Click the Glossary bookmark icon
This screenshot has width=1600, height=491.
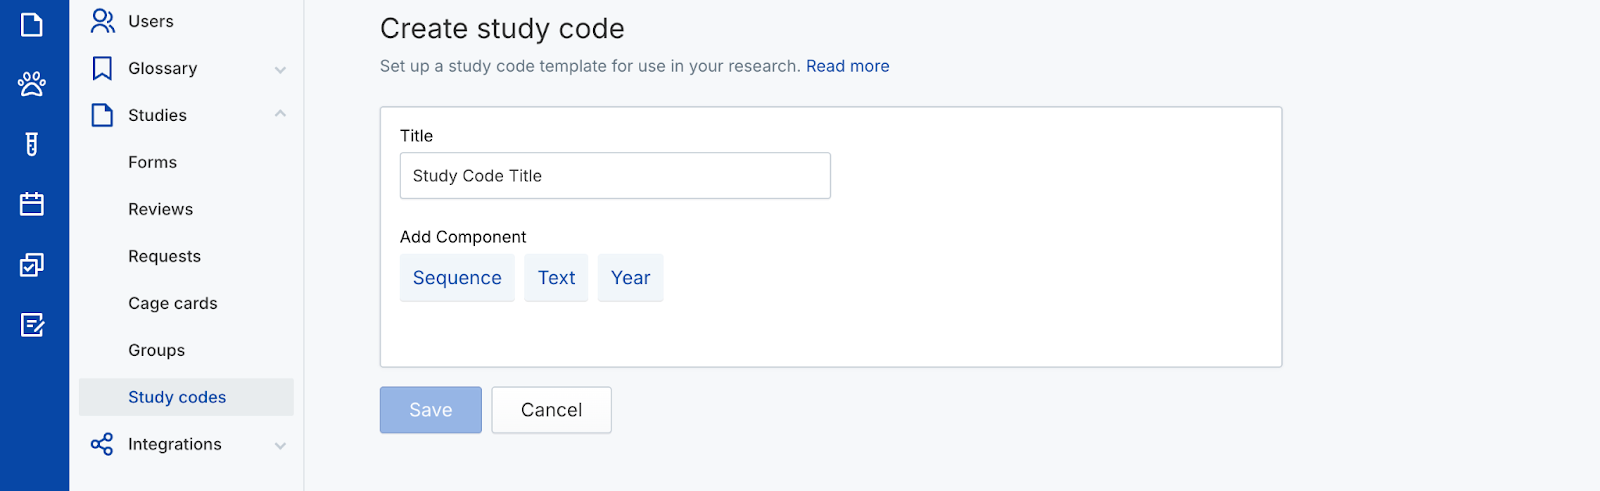[x=102, y=68]
